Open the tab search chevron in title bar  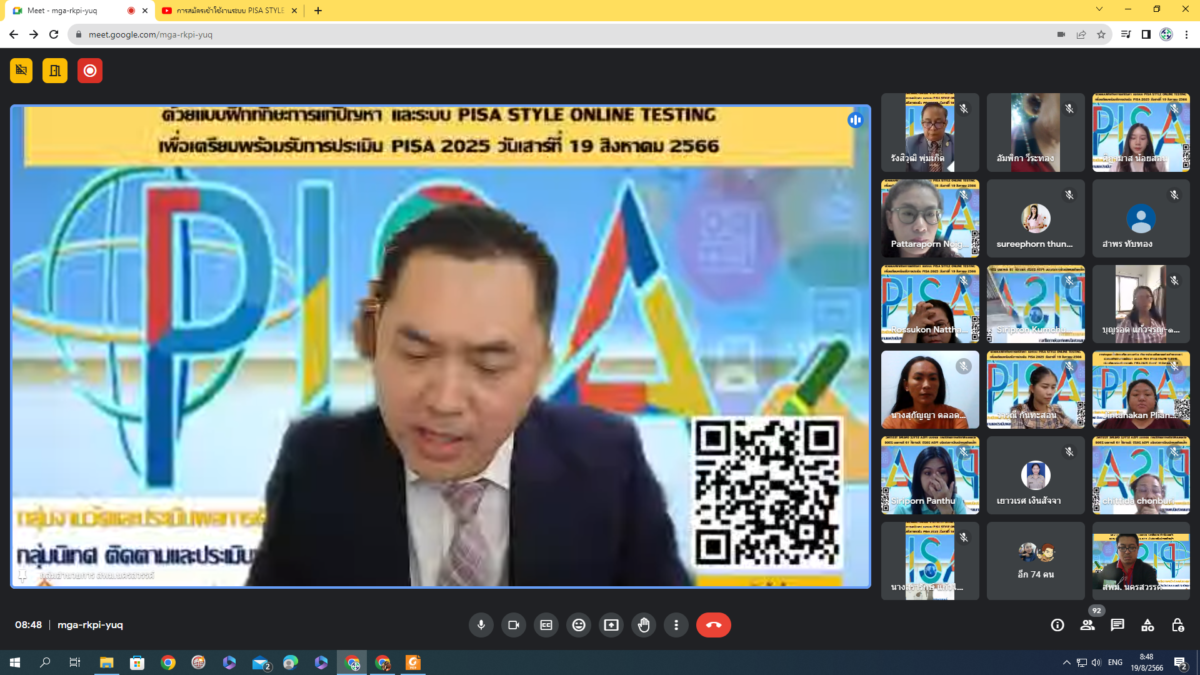tap(1099, 9)
